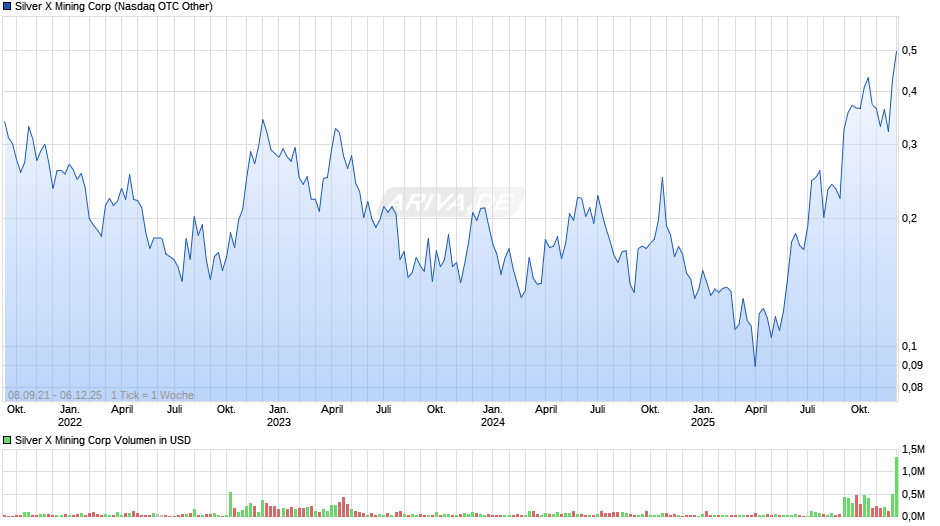Click the price line's lowest point near April 2025

pos(755,366)
